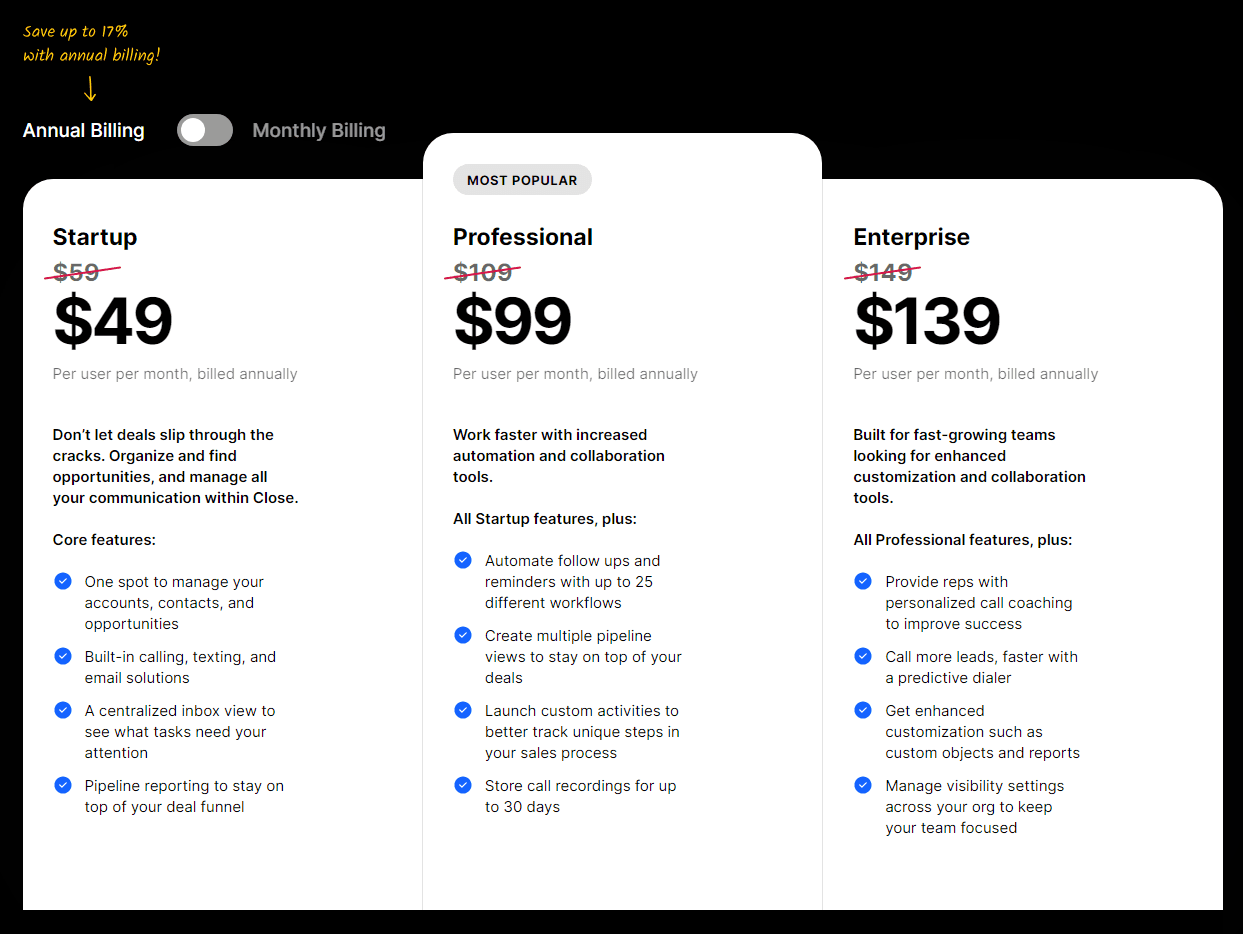Click the checkmark next to 'Pipeline reporting' feature
Screen dimensions: 1243x934
(x=63, y=785)
